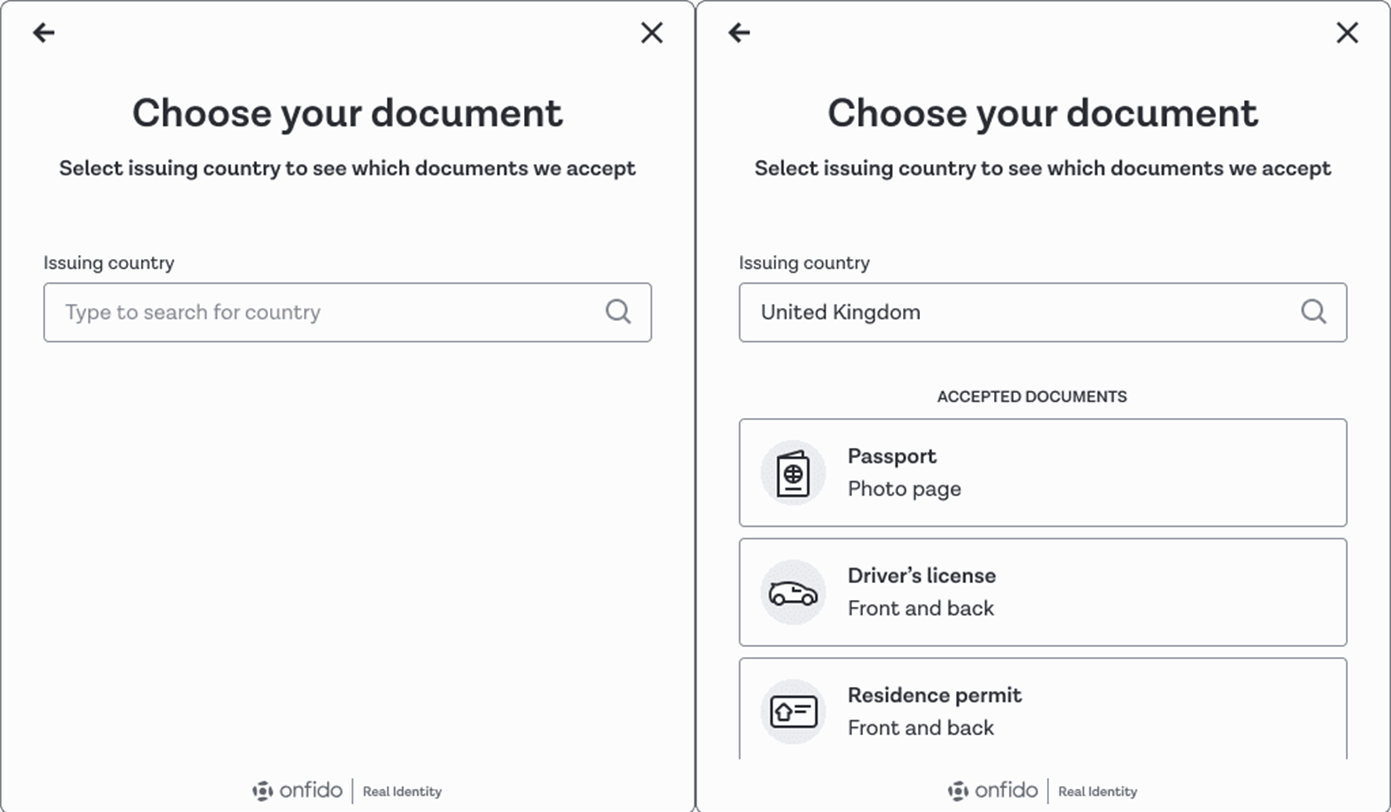Click the 'ACCEPTED DOCUMENTS' heading text
This screenshot has height=812, width=1391.
(x=1032, y=397)
